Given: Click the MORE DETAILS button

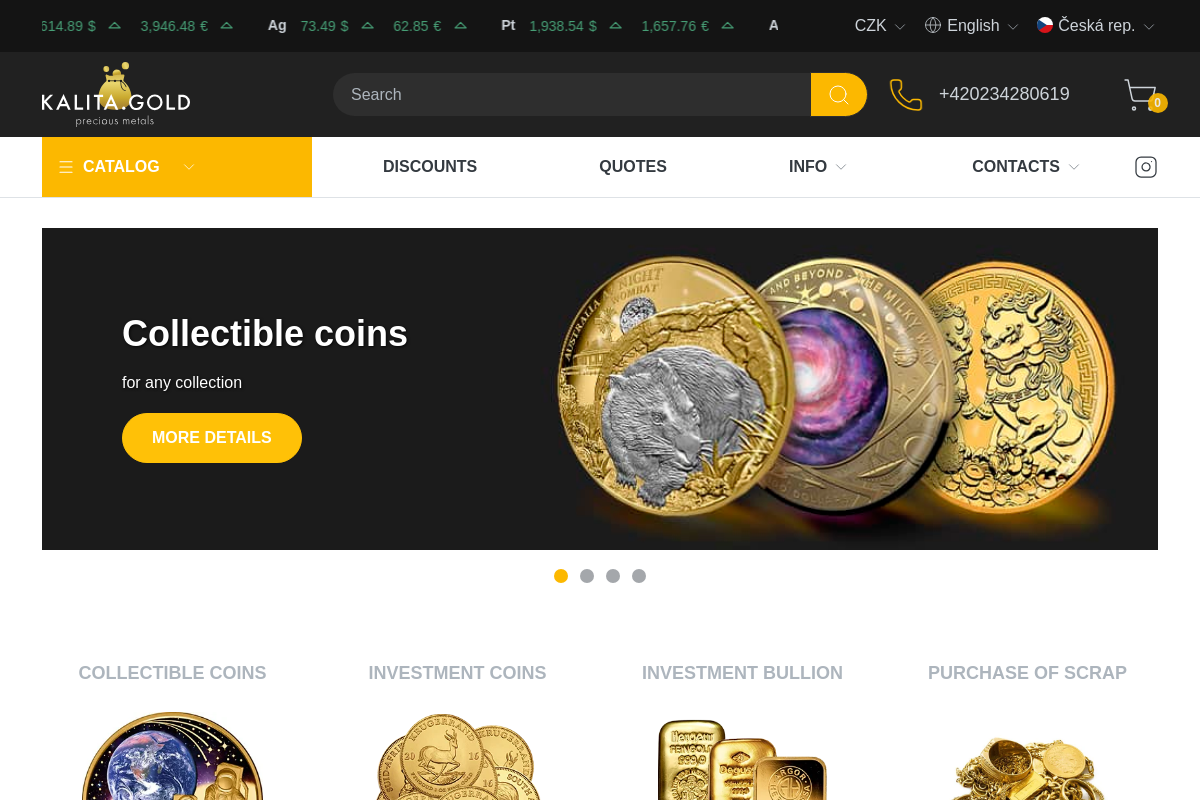Looking at the screenshot, I should pyautogui.click(x=212, y=438).
